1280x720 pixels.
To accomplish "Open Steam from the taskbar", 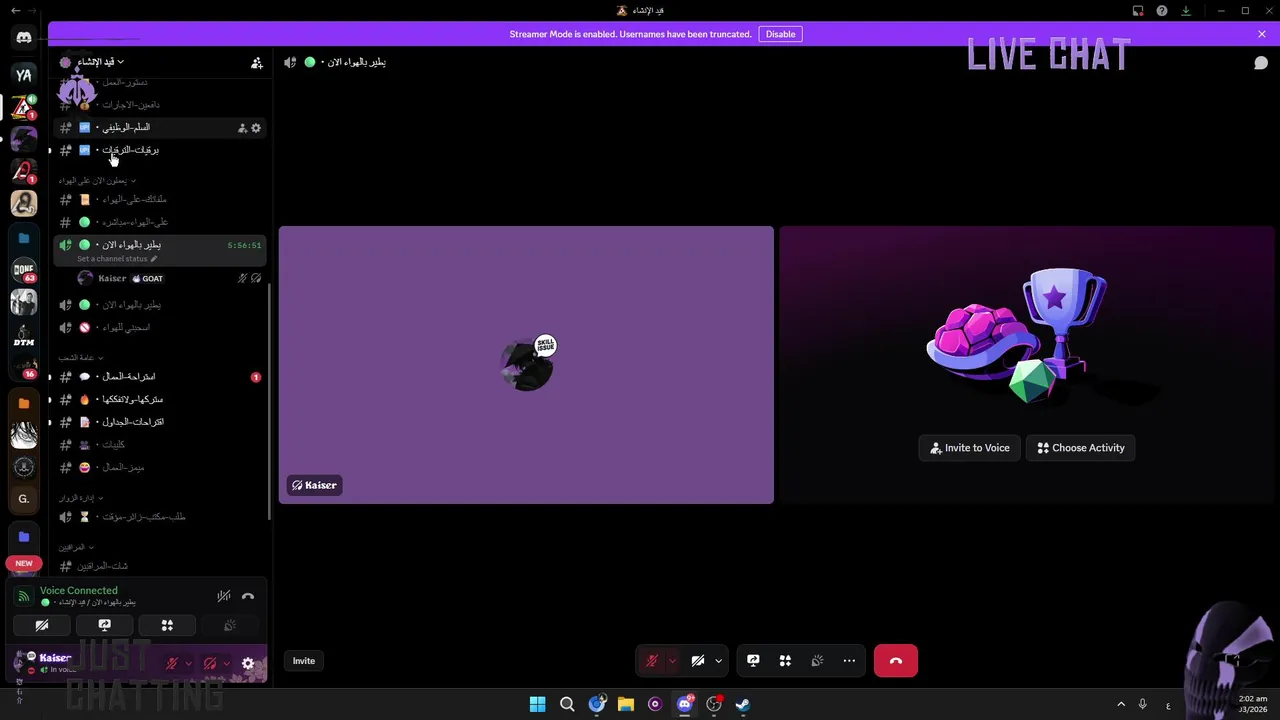I will click(x=743, y=704).
